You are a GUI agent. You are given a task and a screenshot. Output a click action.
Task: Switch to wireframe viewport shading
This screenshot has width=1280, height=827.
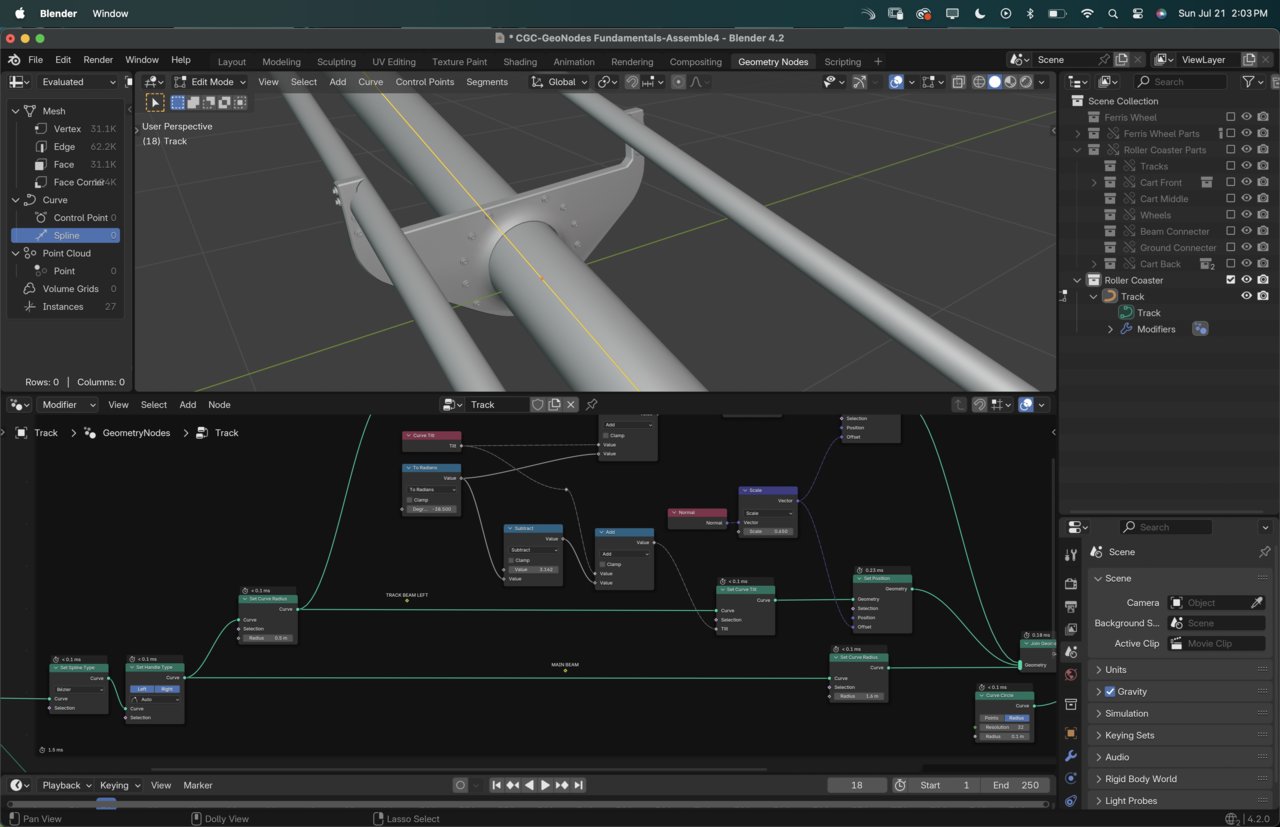click(979, 82)
